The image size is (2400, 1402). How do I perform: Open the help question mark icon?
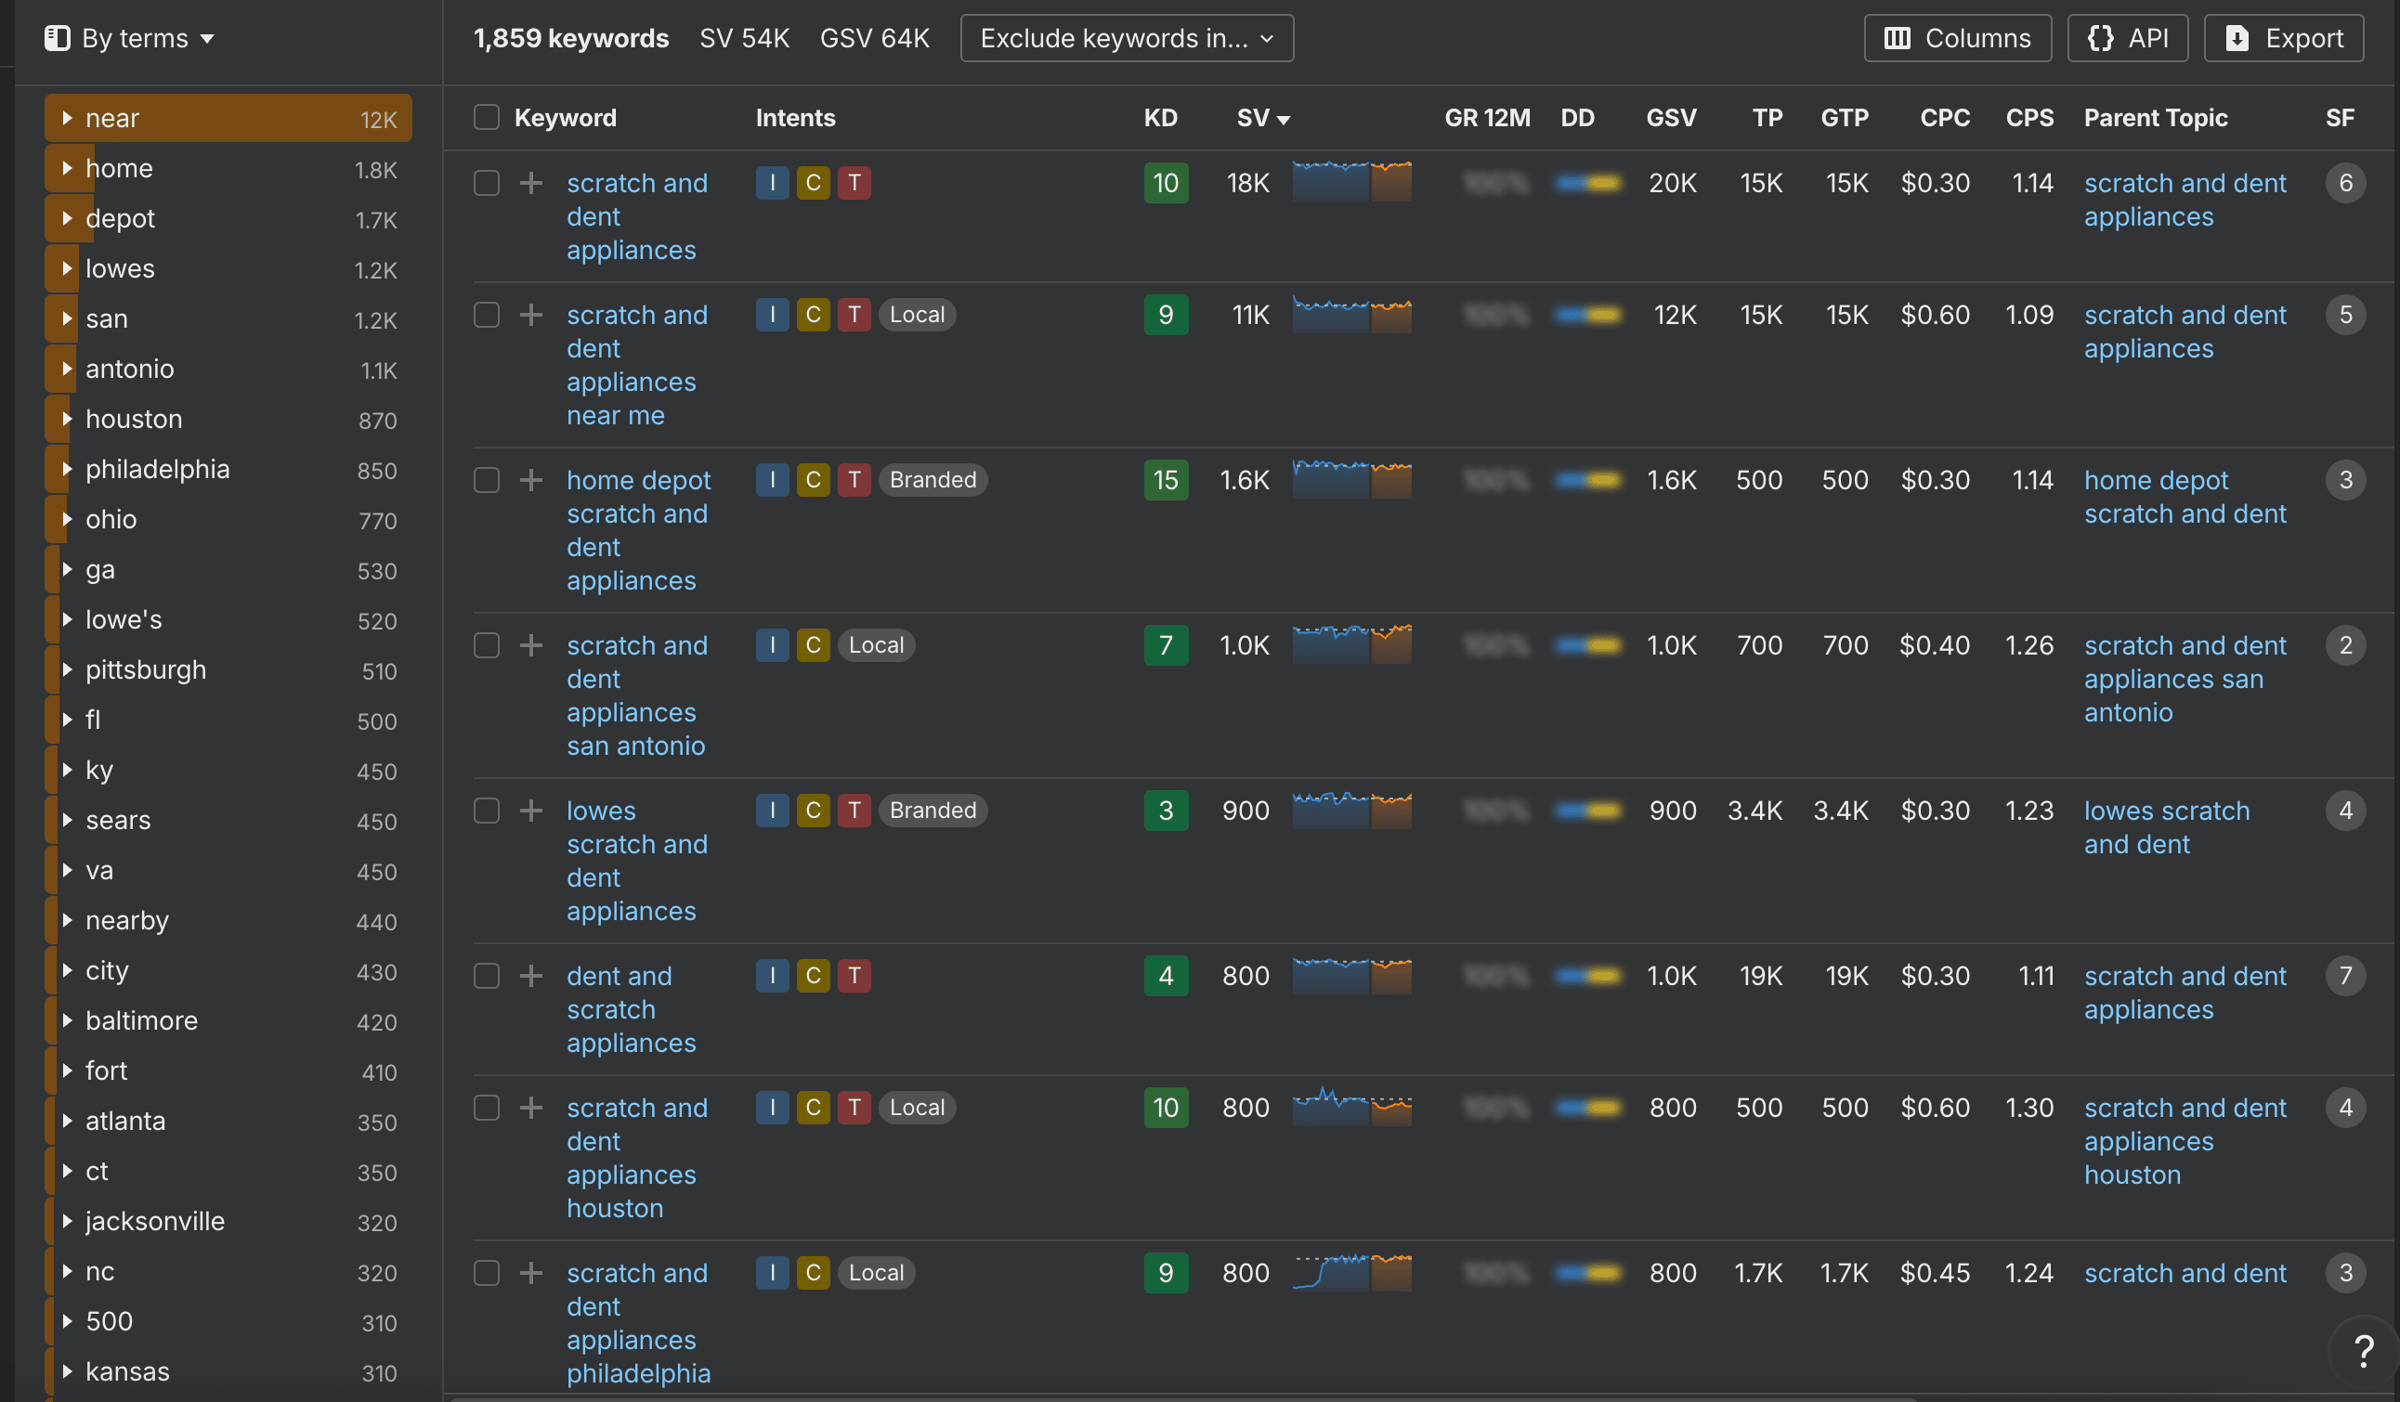click(2363, 1351)
